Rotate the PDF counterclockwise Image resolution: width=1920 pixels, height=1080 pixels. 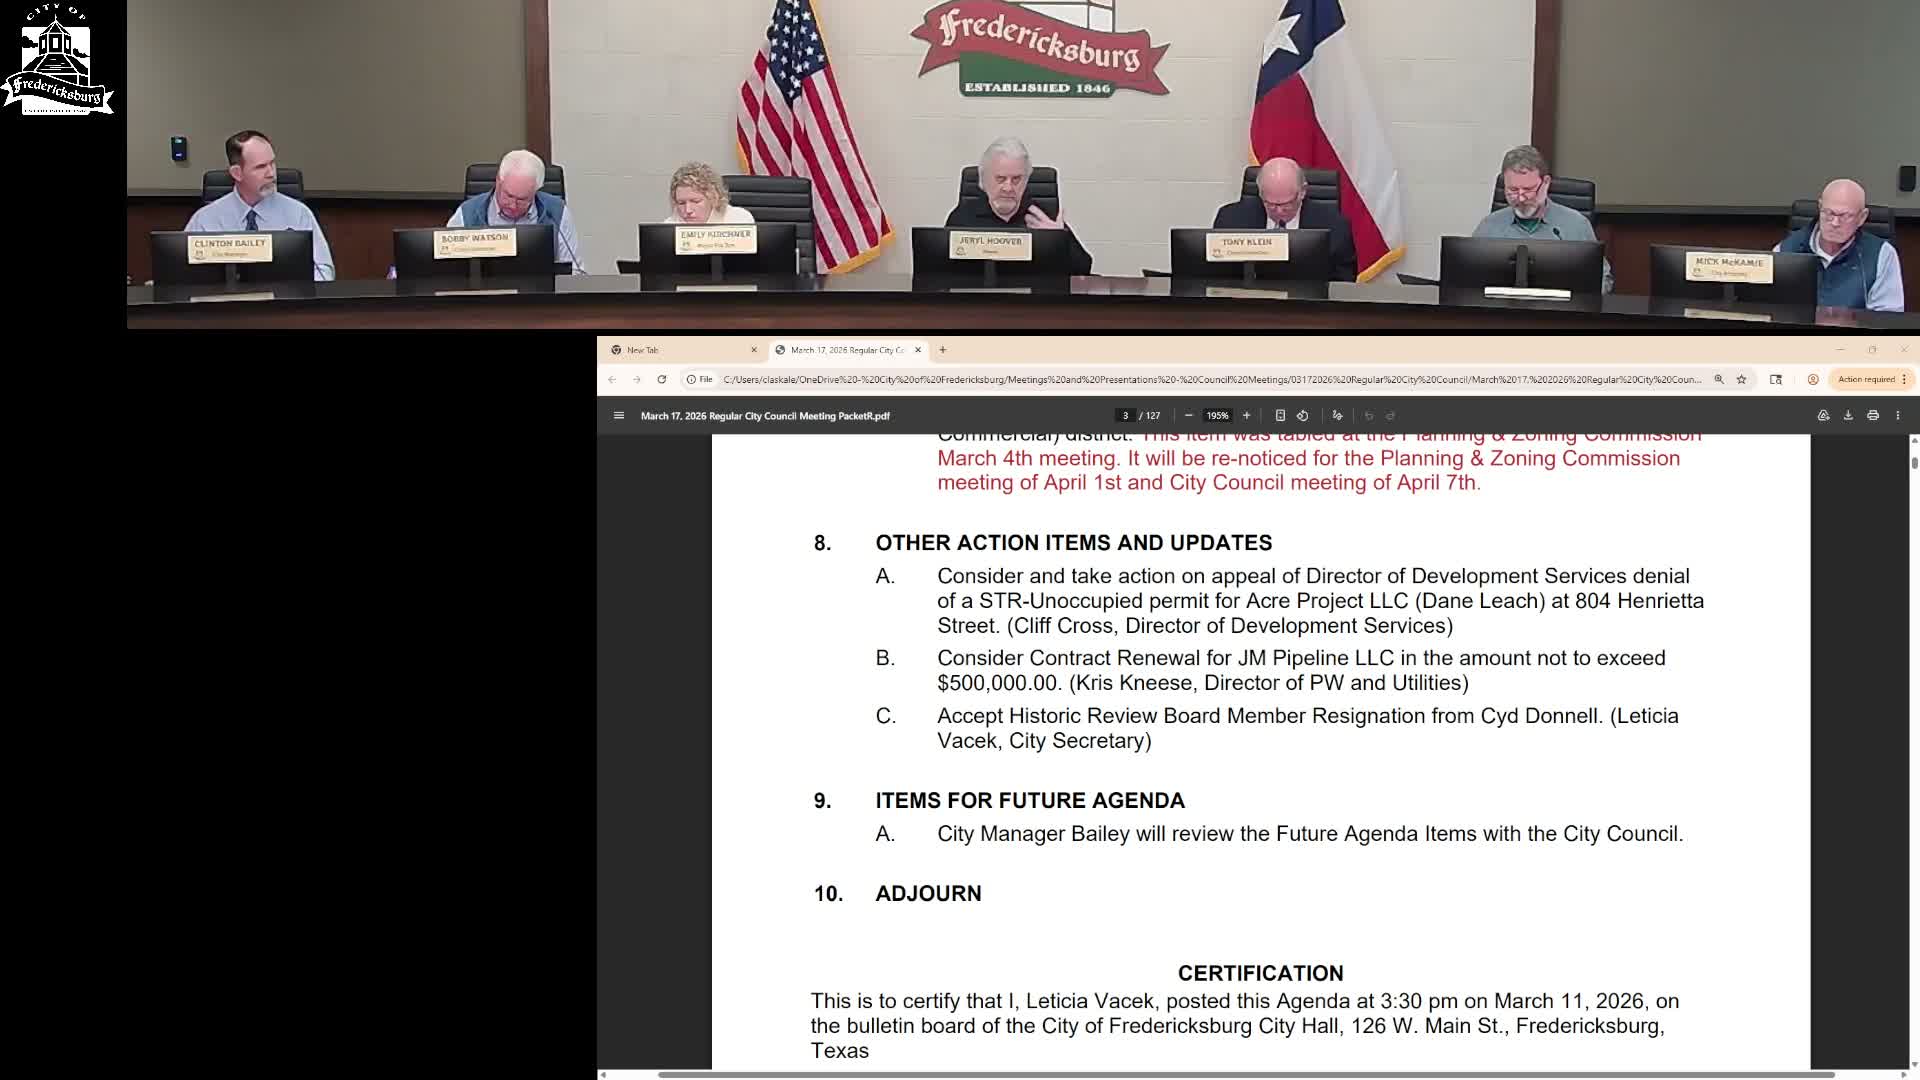click(1303, 416)
